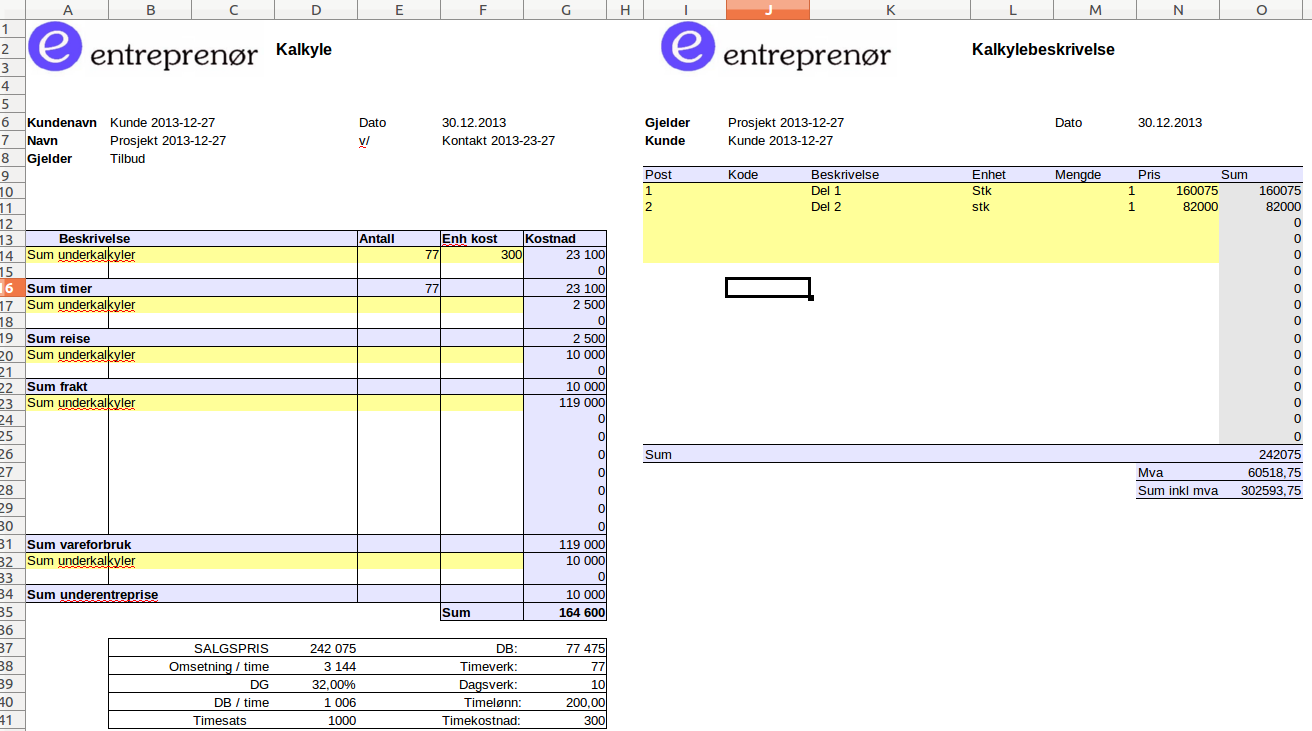Select the Enh kost header cell
1312x731 pixels.
pos(482,239)
